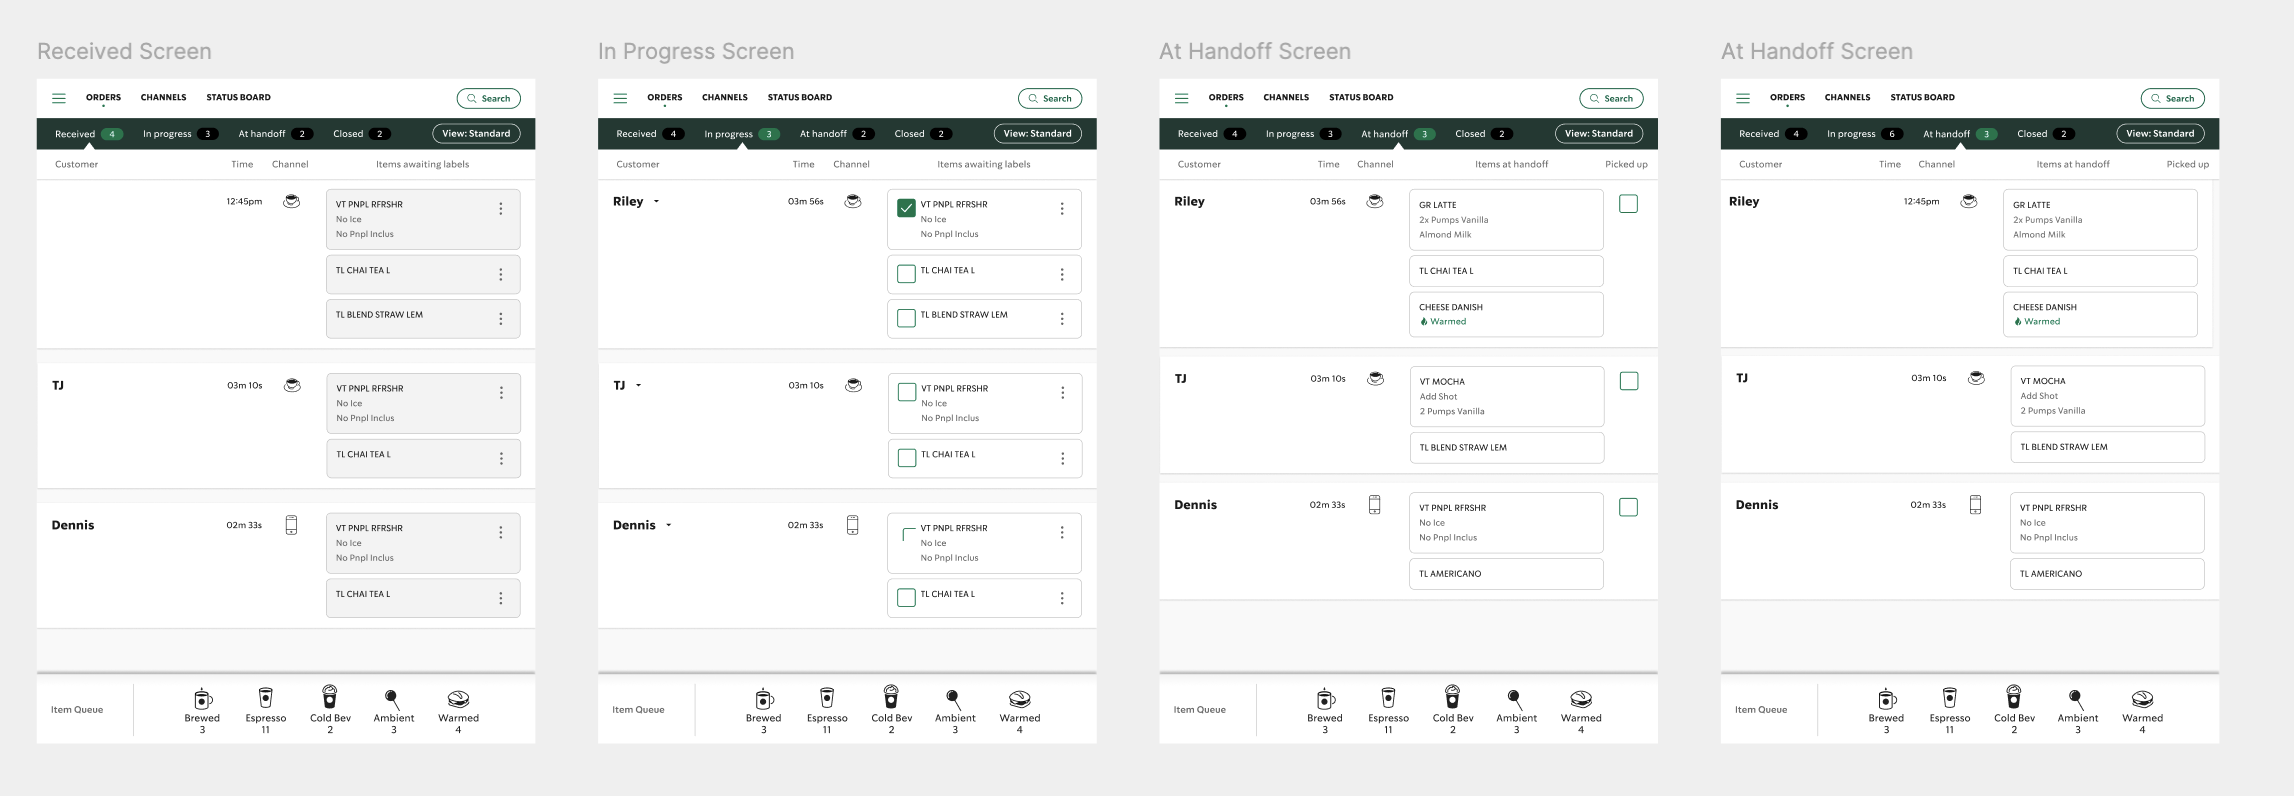Switch to Received tab on first At Handoff Screen
Screen dimensions: 2294x796
tap(1211, 134)
